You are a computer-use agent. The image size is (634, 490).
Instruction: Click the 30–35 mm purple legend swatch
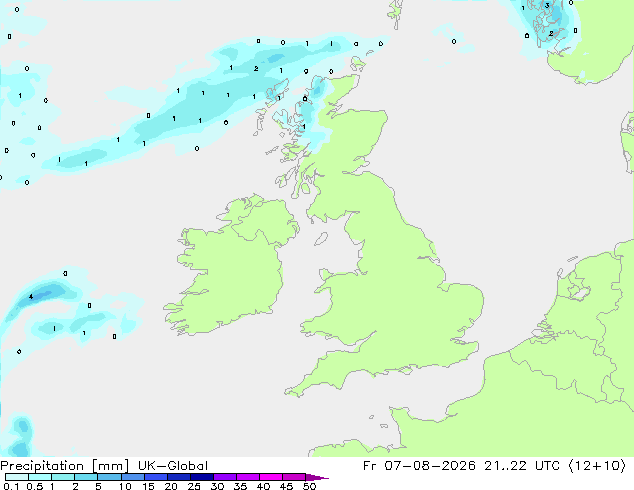(224, 477)
